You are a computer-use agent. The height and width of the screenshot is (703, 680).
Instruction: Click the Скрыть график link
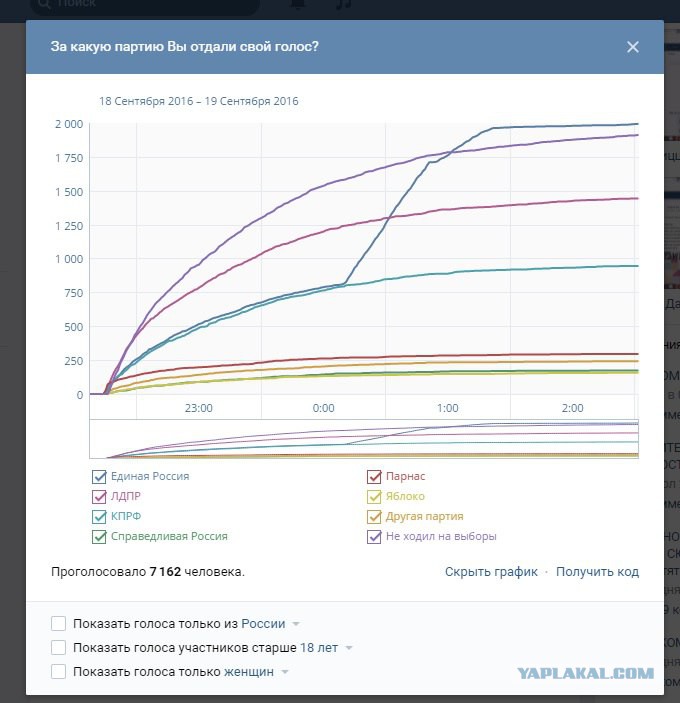[x=491, y=572]
